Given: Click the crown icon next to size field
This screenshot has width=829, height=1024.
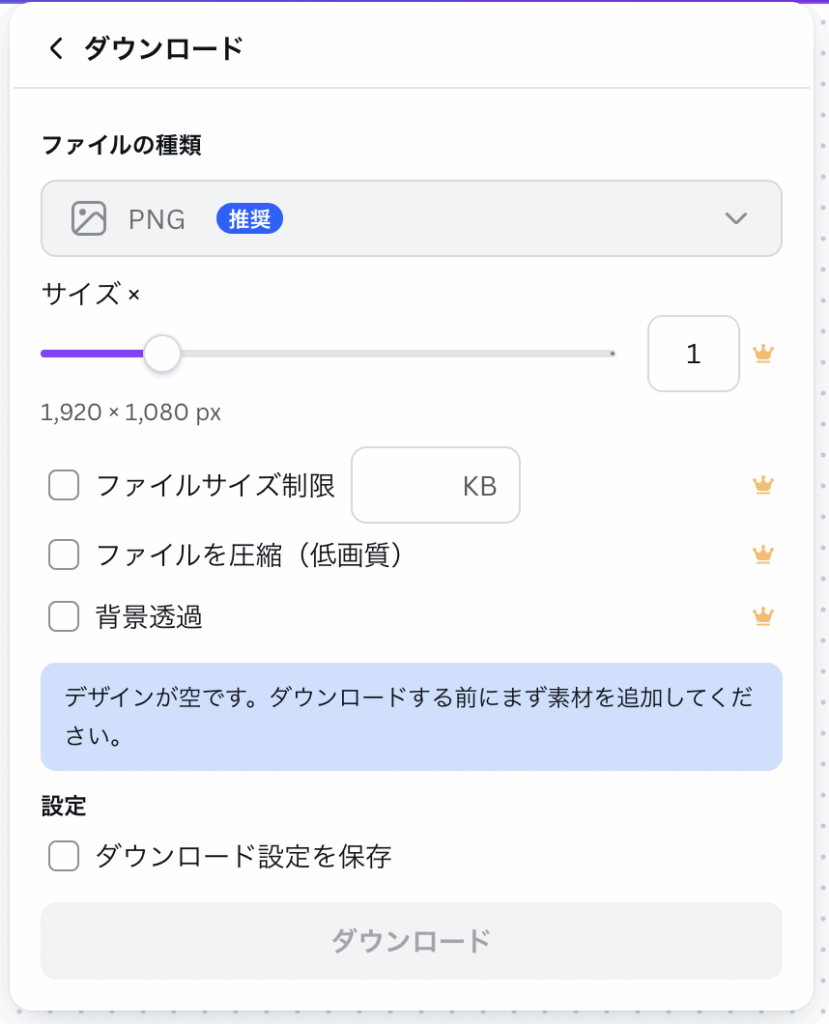Looking at the screenshot, I should 764,353.
